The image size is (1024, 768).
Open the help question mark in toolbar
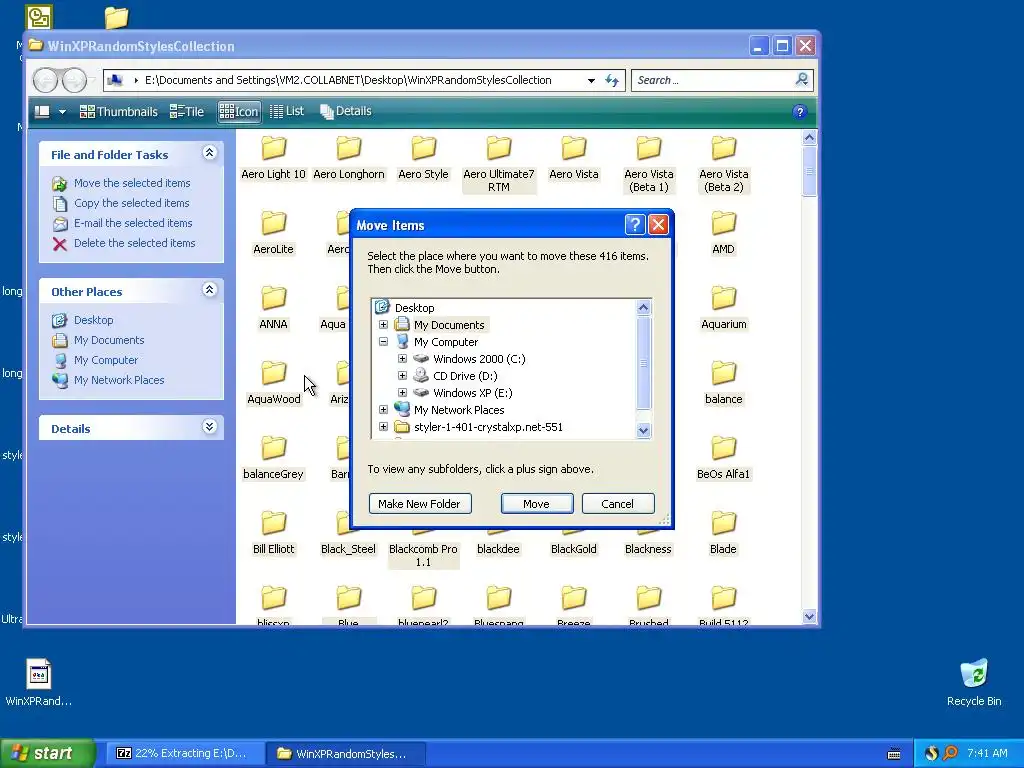[799, 112]
